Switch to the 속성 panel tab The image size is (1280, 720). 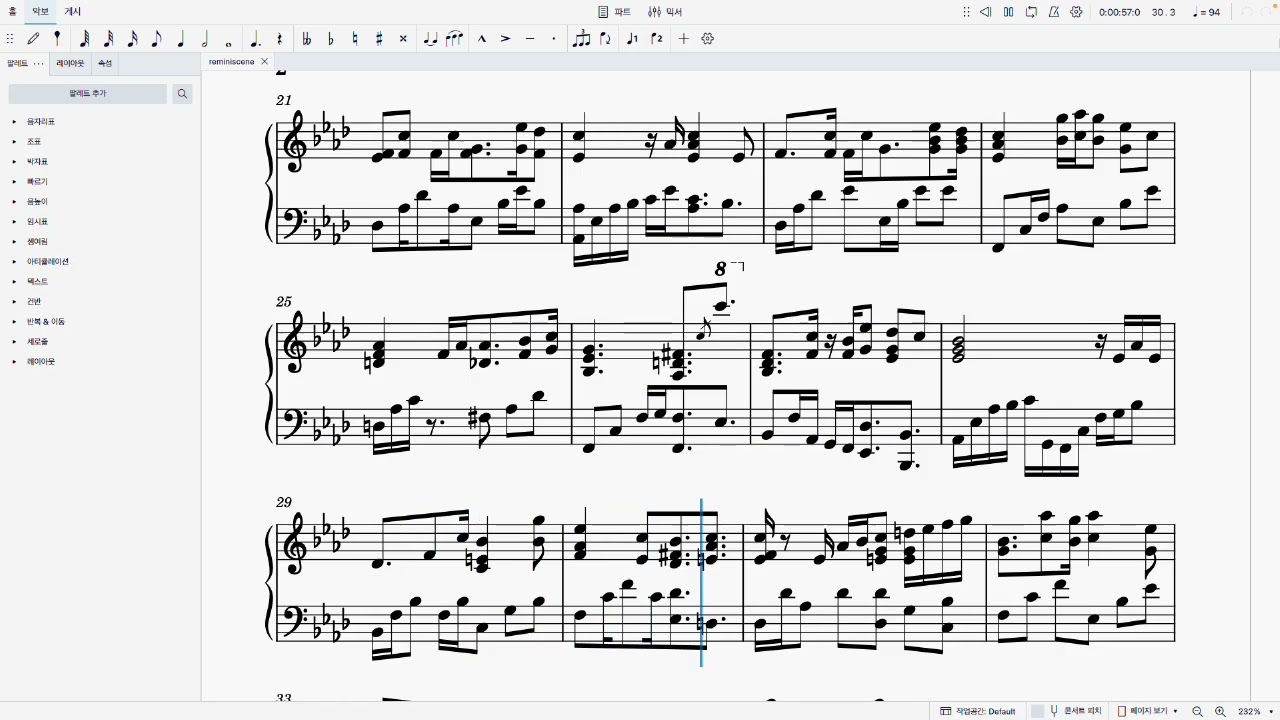(x=105, y=63)
